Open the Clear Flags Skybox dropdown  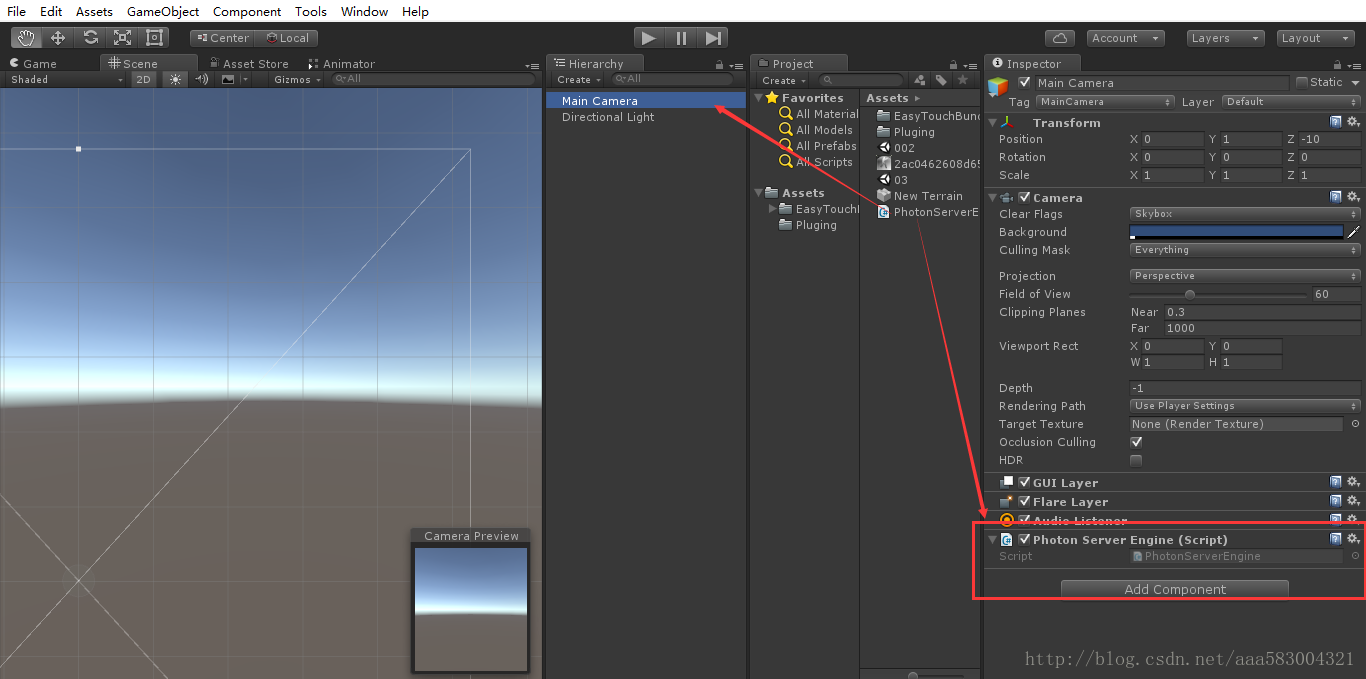pyautogui.click(x=1244, y=214)
